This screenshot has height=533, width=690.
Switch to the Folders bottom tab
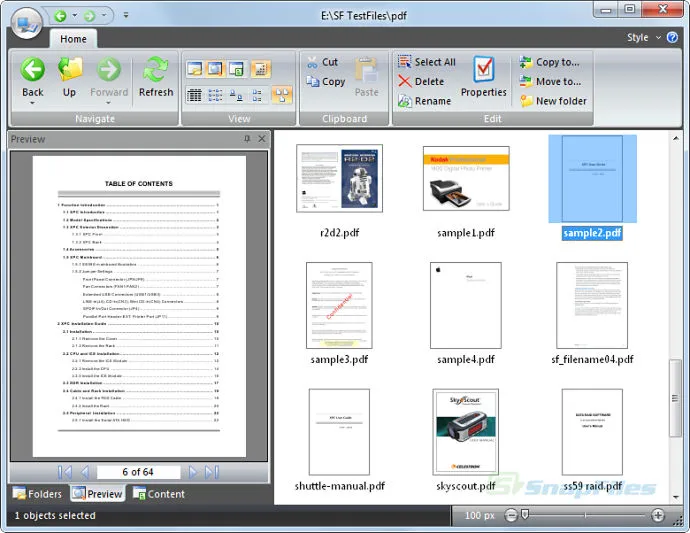tap(37, 494)
